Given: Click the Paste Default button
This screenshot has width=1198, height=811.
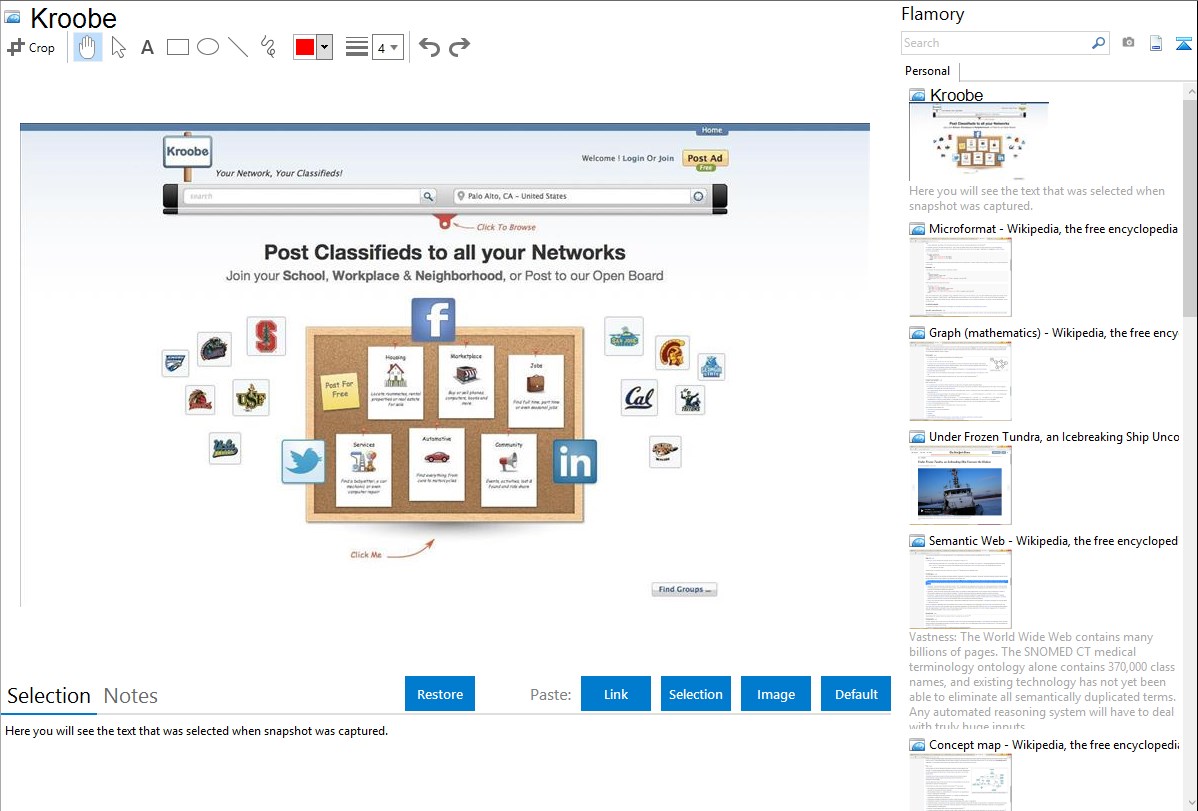Looking at the screenshot, I should (856, 694).
